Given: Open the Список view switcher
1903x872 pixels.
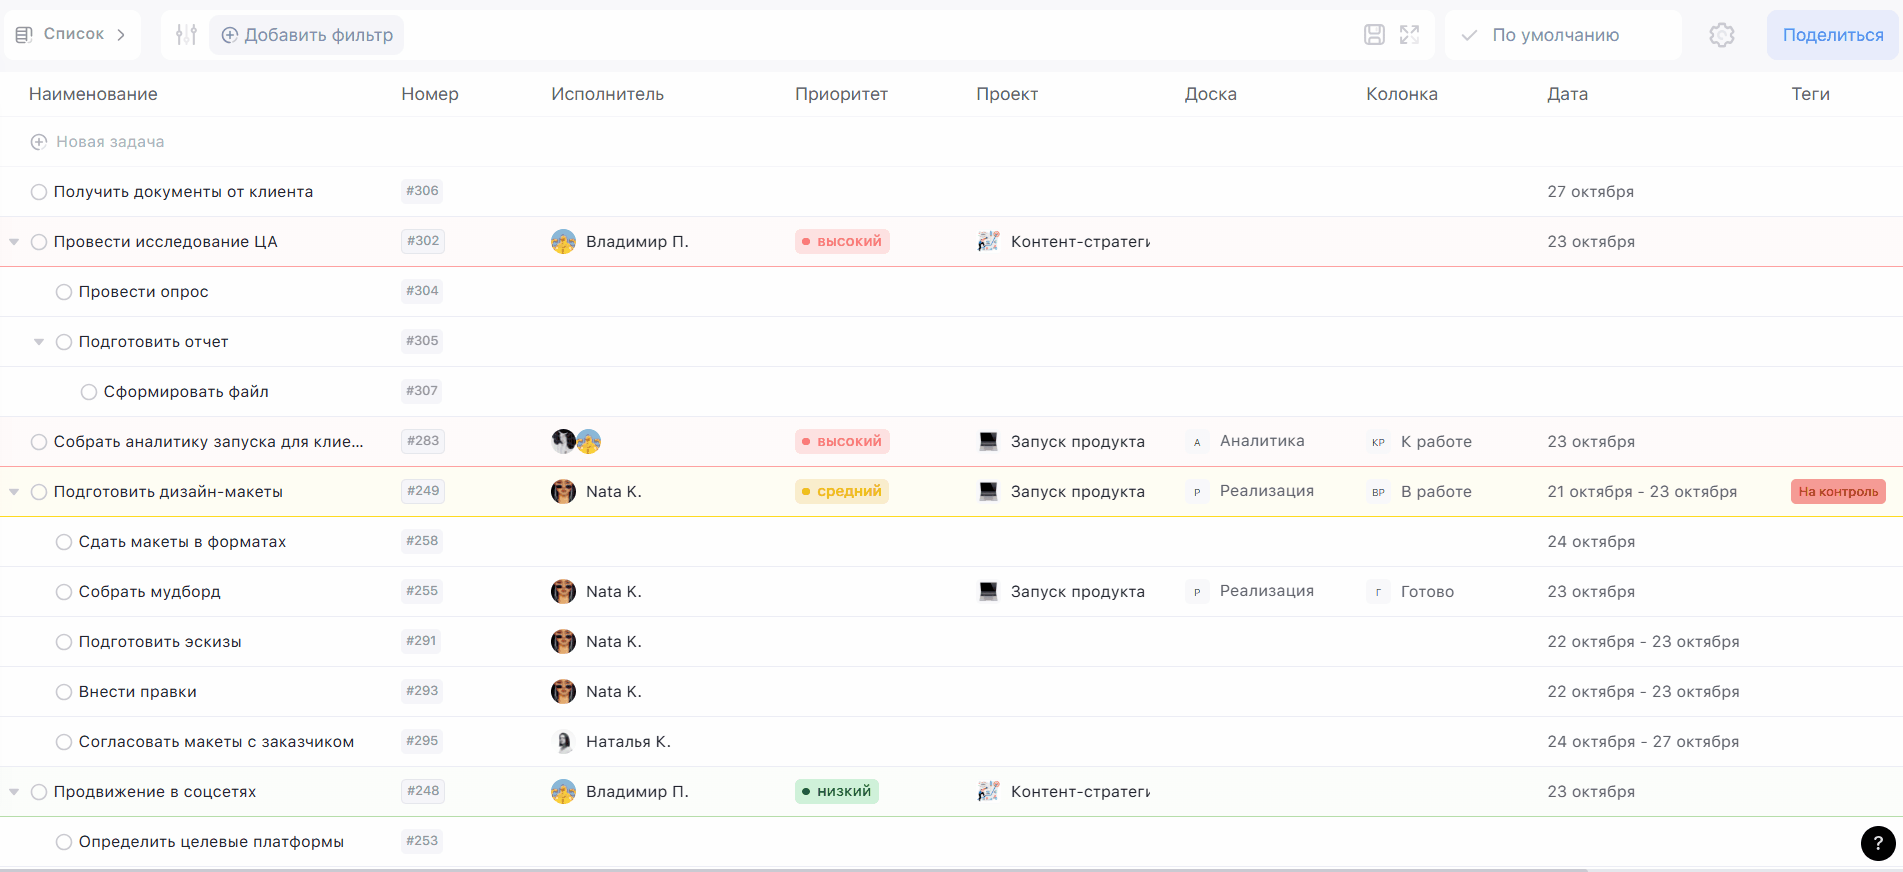Looking at the screenshot, I should point(71,35).
